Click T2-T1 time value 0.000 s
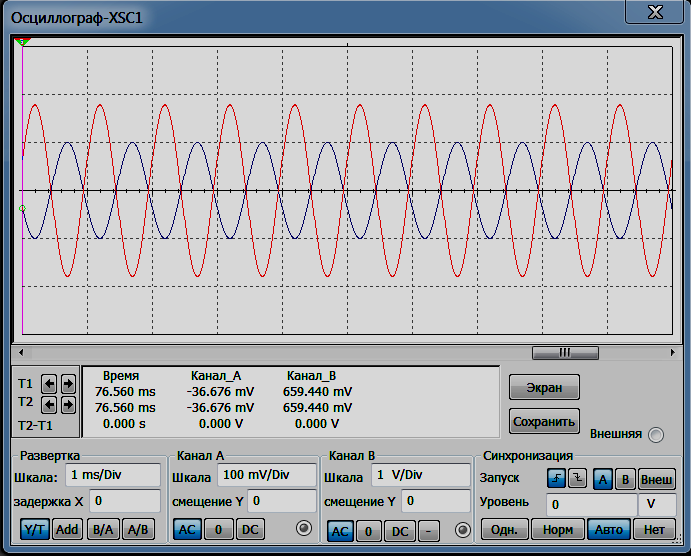 pyautogui.click(x=124, y=424)
